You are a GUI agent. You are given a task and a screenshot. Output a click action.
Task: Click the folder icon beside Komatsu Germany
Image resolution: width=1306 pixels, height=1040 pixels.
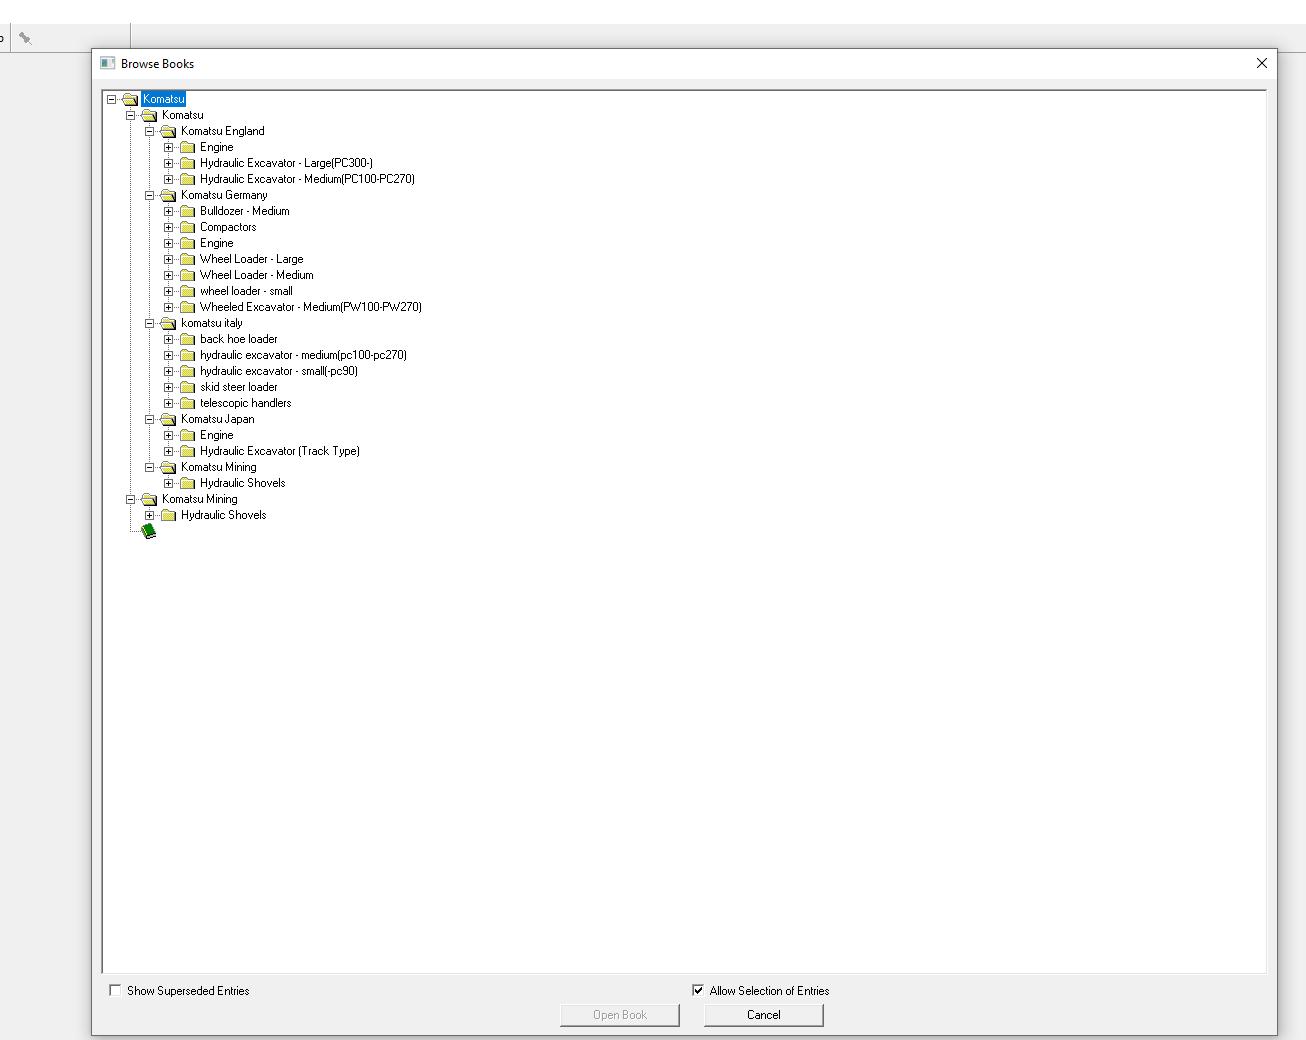pyautogui.click(x=168, y=195)
